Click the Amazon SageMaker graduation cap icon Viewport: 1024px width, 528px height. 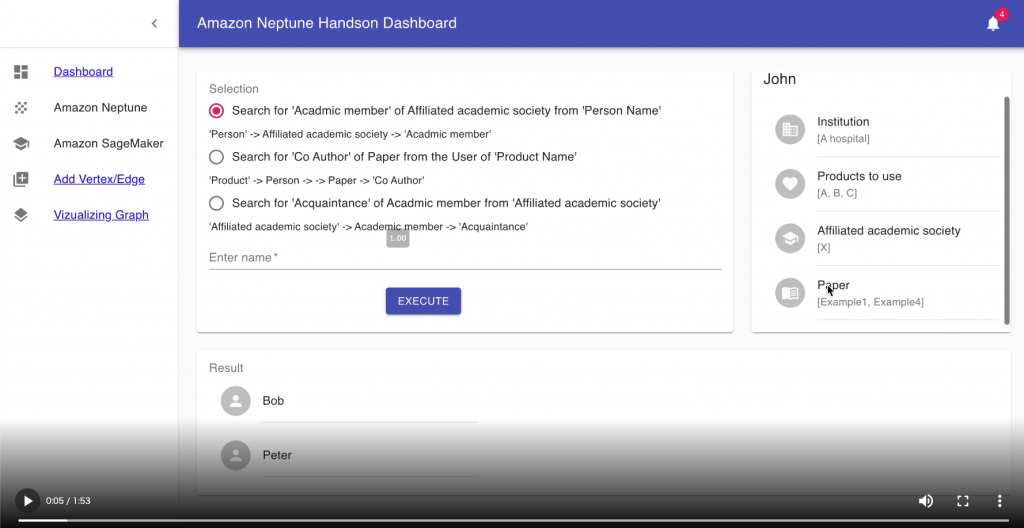tap(21, 144)
